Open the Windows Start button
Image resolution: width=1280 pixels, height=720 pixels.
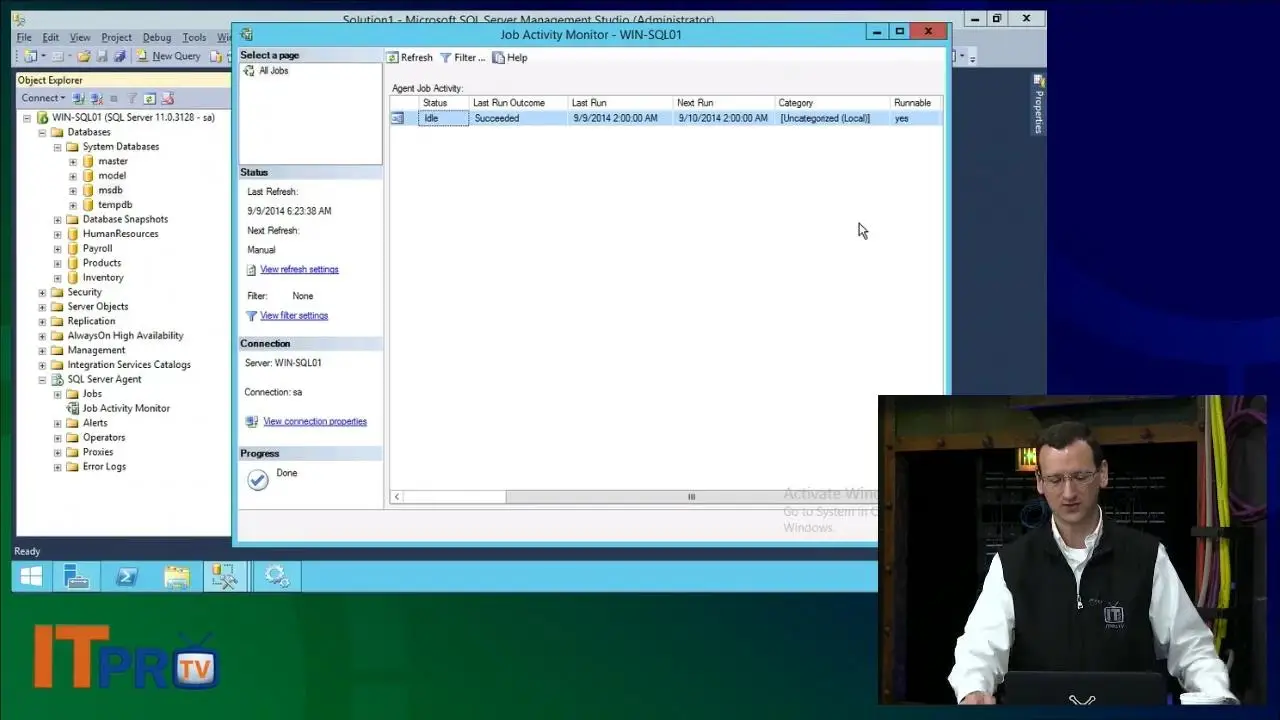point(31,577)
